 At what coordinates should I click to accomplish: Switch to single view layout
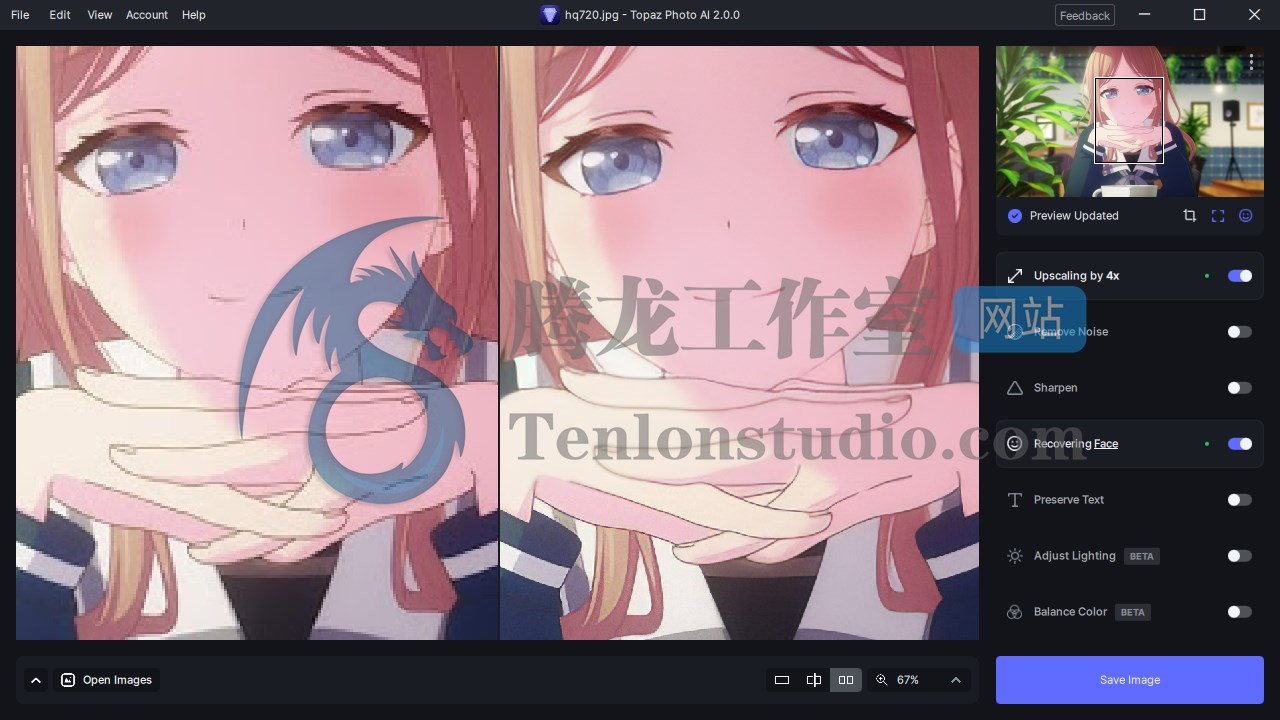pos(782,680)
